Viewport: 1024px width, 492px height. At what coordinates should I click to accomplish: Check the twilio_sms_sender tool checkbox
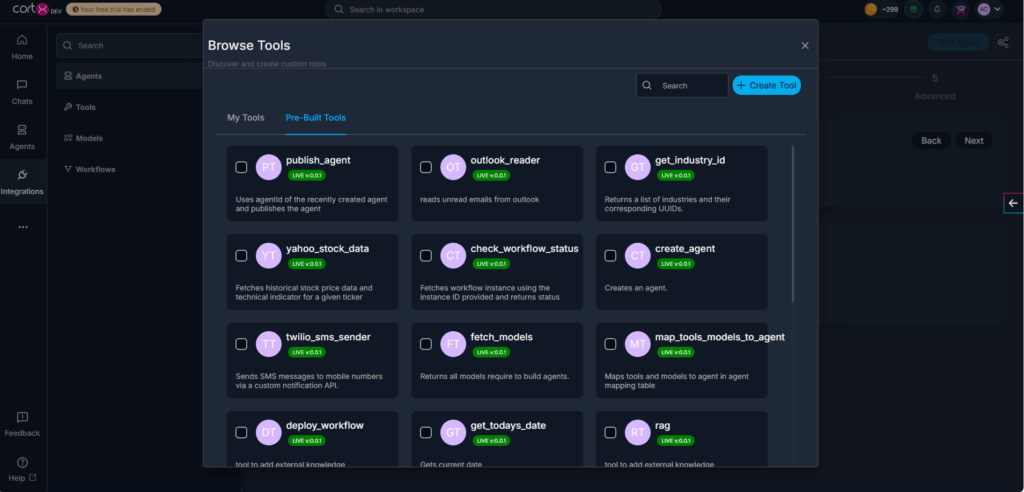point(241,344)
